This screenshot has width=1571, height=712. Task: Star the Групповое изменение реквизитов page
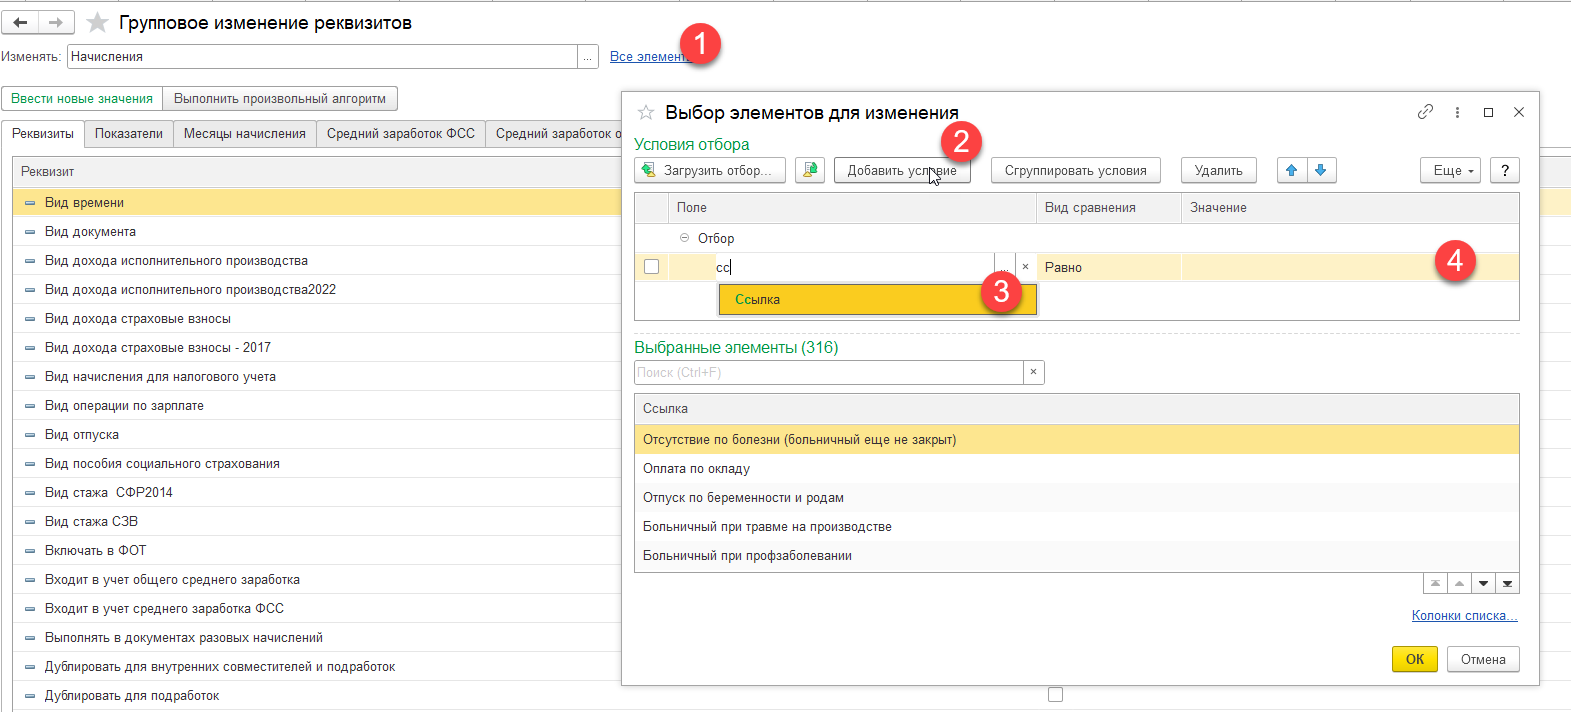coord(97,23)
